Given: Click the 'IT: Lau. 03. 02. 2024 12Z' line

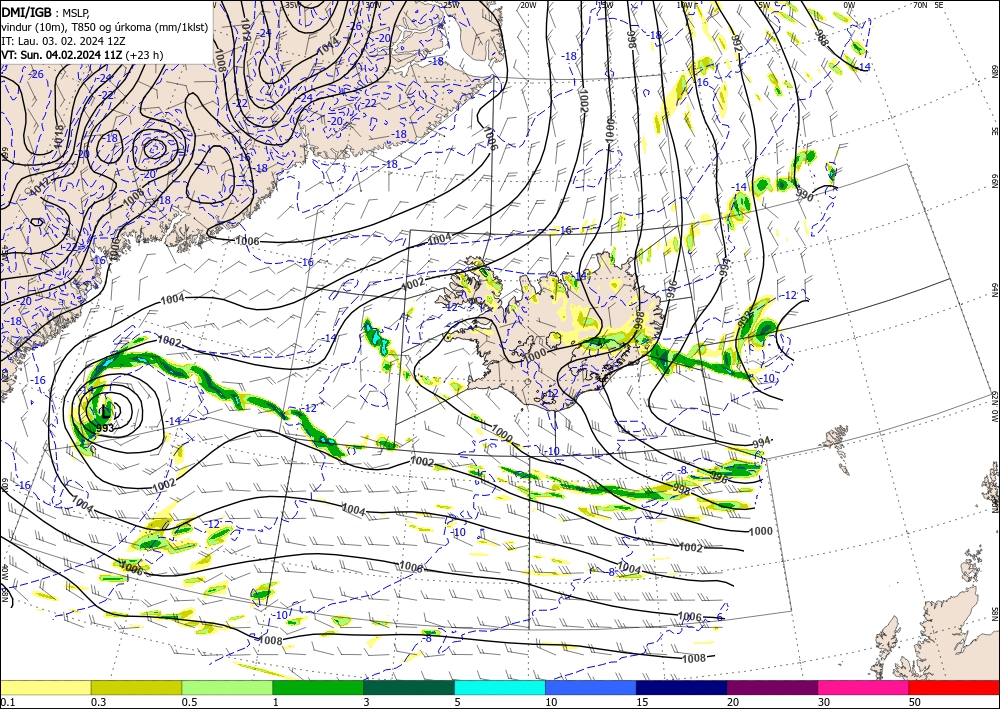Looking at the screenshot, I should 63,41.
